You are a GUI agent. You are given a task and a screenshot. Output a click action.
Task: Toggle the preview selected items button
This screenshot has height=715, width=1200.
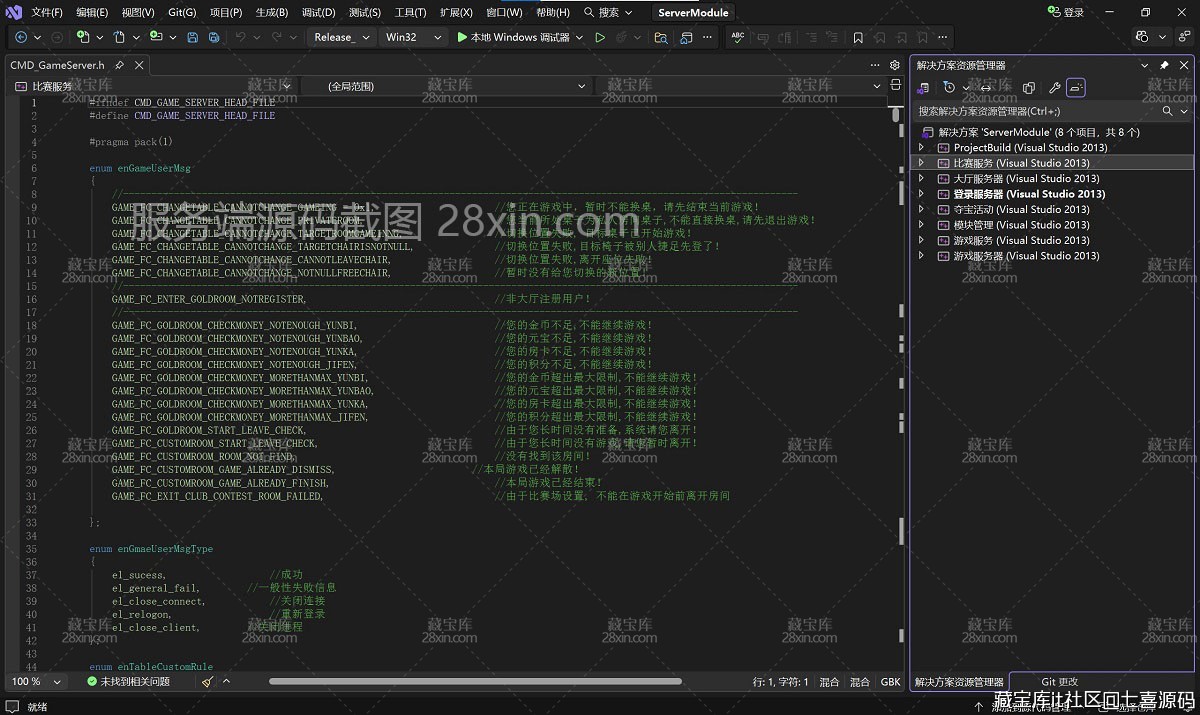click(x=1076, y=88)
